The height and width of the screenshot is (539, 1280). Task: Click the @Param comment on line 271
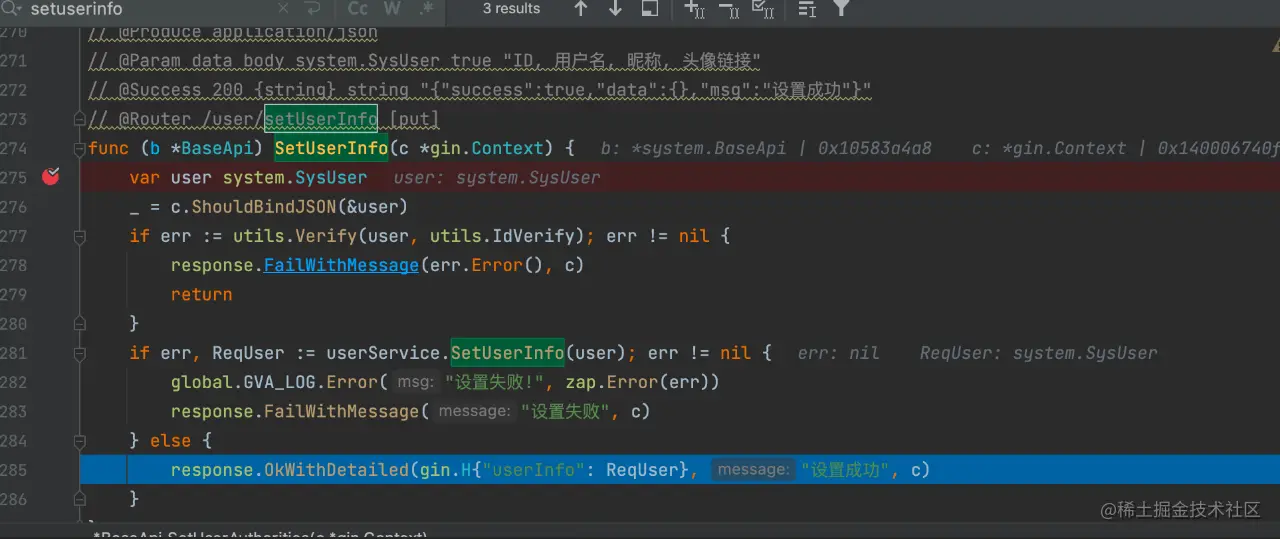click(x=424, y=61)
